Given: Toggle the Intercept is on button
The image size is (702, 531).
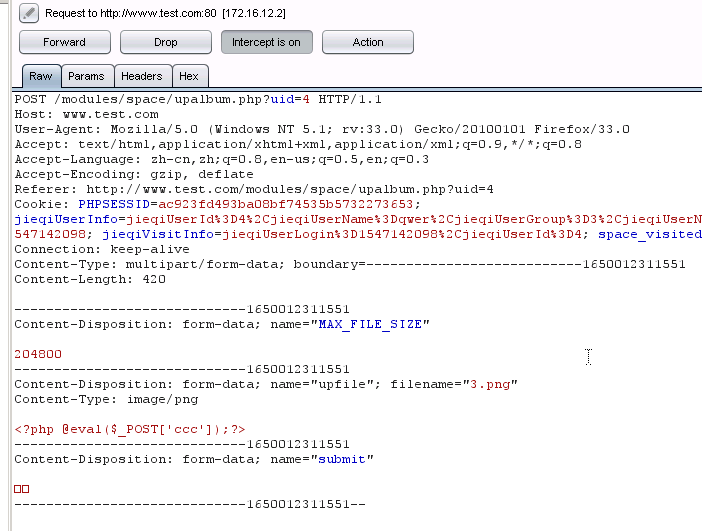Looking at the screenshot, I should click(267, 42).
